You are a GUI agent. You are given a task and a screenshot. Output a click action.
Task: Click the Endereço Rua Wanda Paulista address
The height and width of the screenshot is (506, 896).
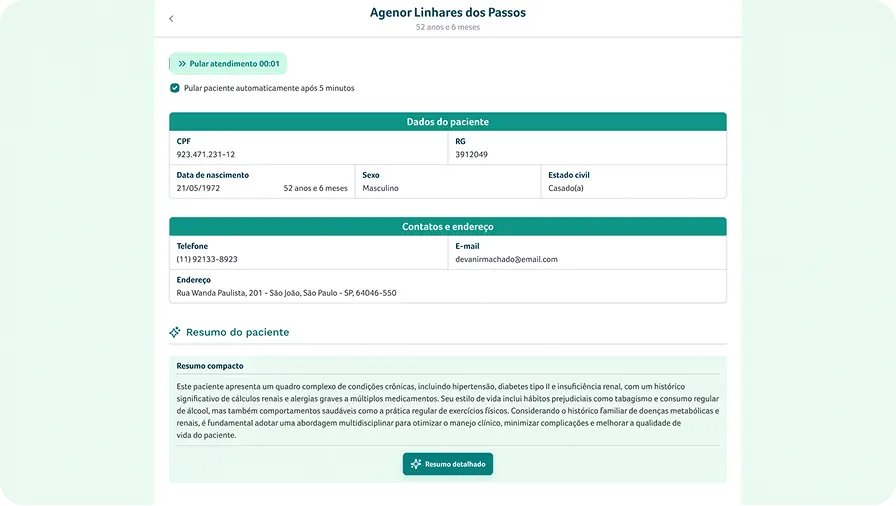pyautogui.click(x=286, y=293)
